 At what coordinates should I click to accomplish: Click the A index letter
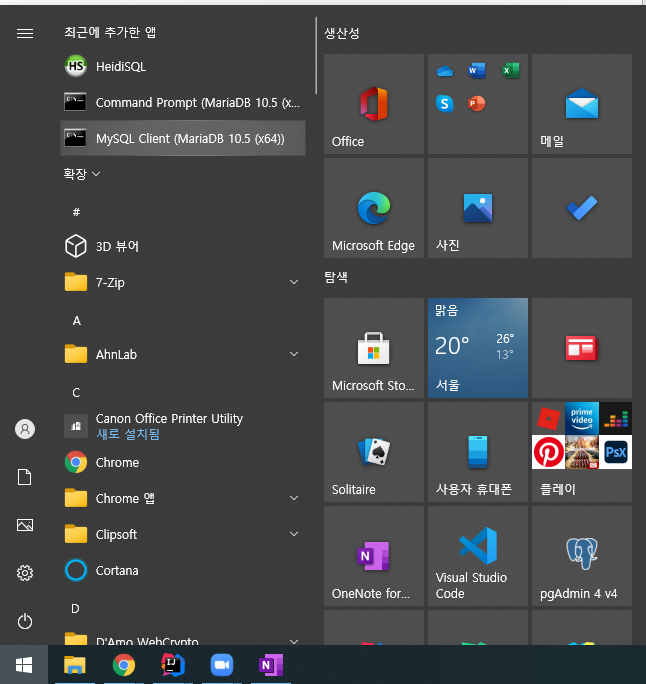76,321
